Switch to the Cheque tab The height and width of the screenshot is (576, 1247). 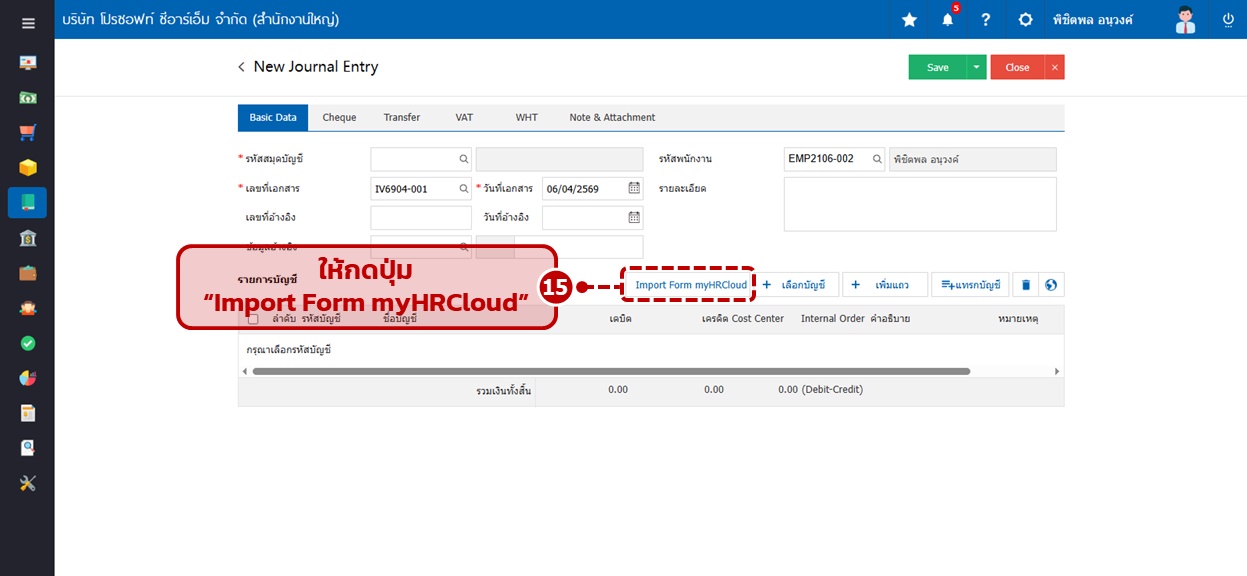click(339, 118)
